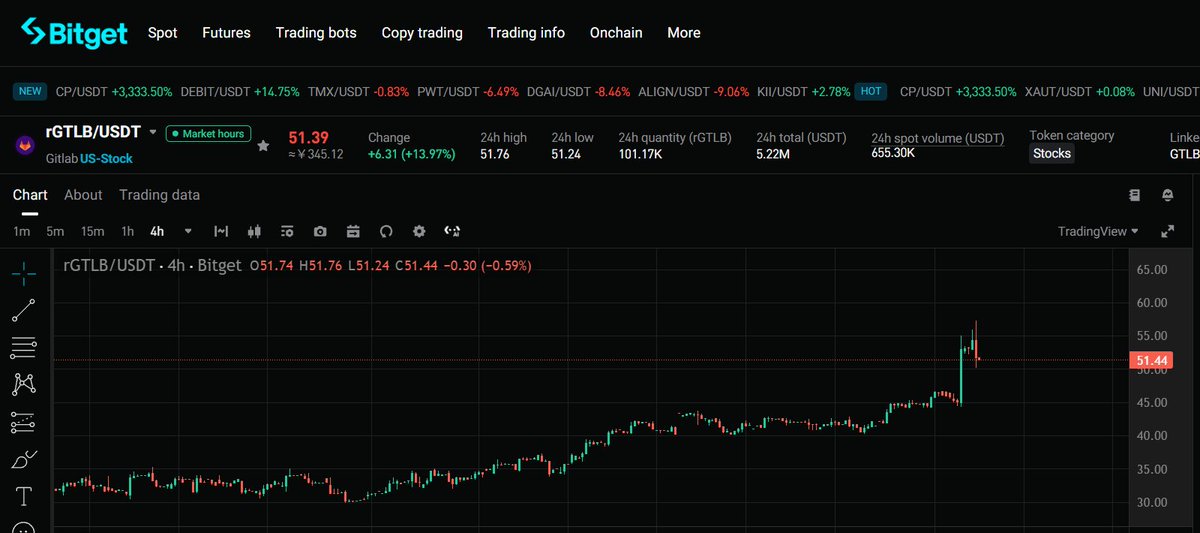Select the 1m timeframe
Screen dimensions: 1200x533
tap(21, 231)
